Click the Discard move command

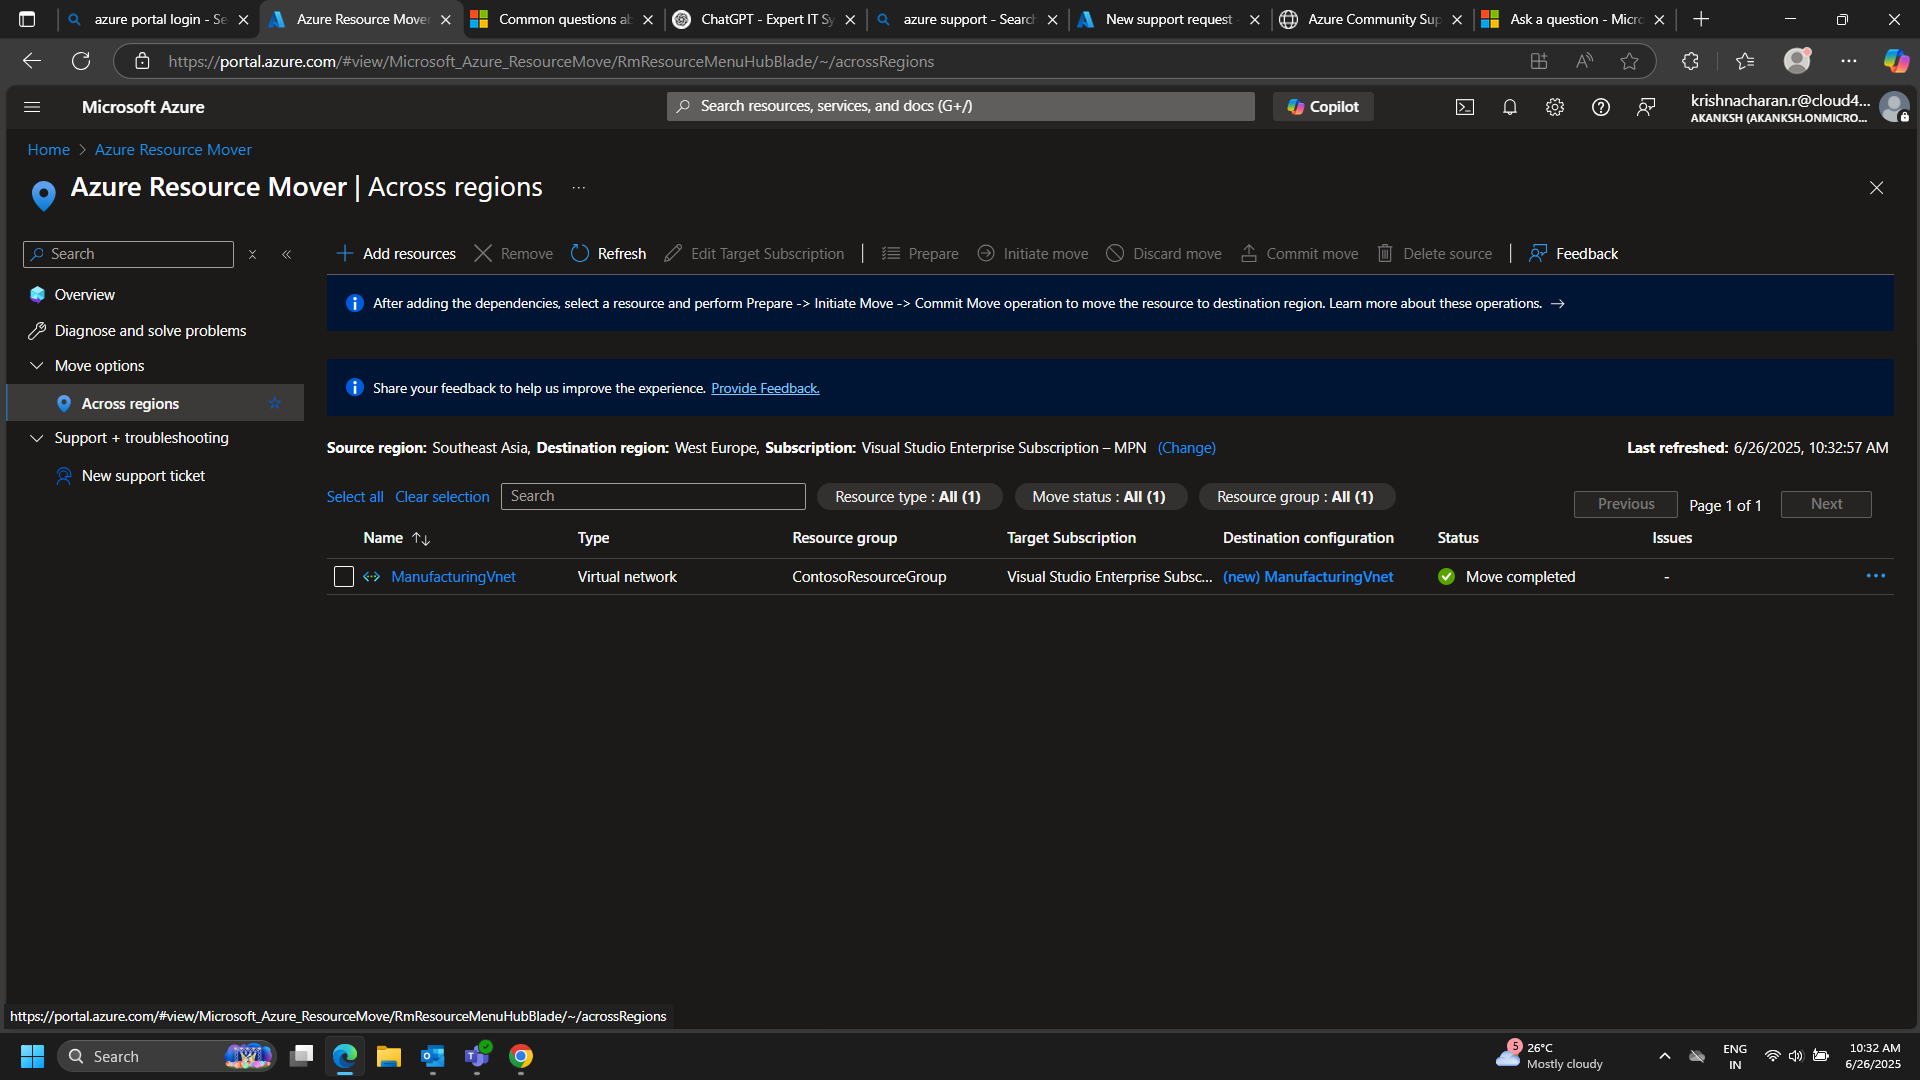pos(1164,254)
